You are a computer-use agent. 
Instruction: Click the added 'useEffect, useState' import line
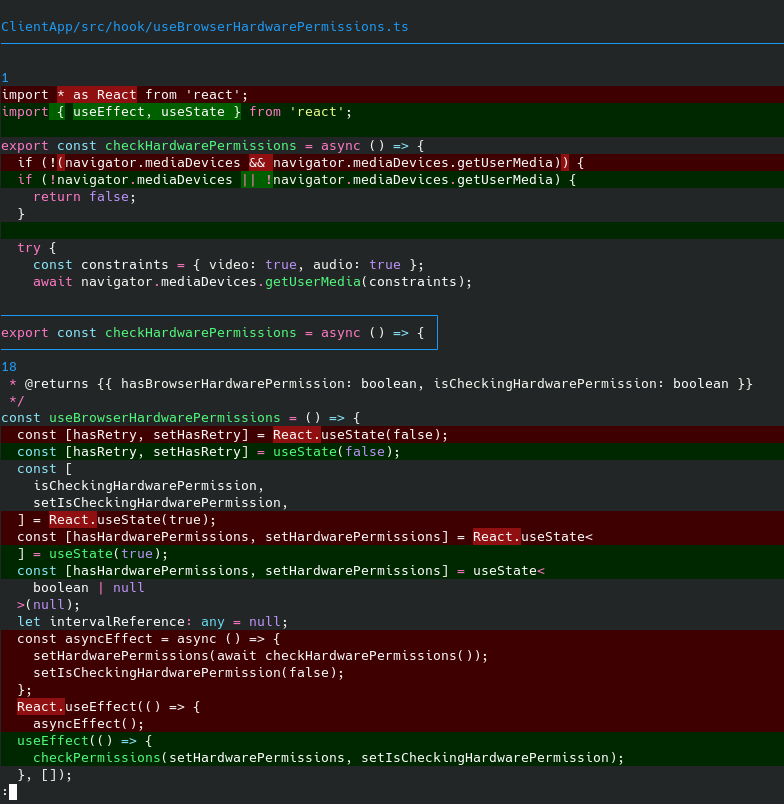(176, 112)
